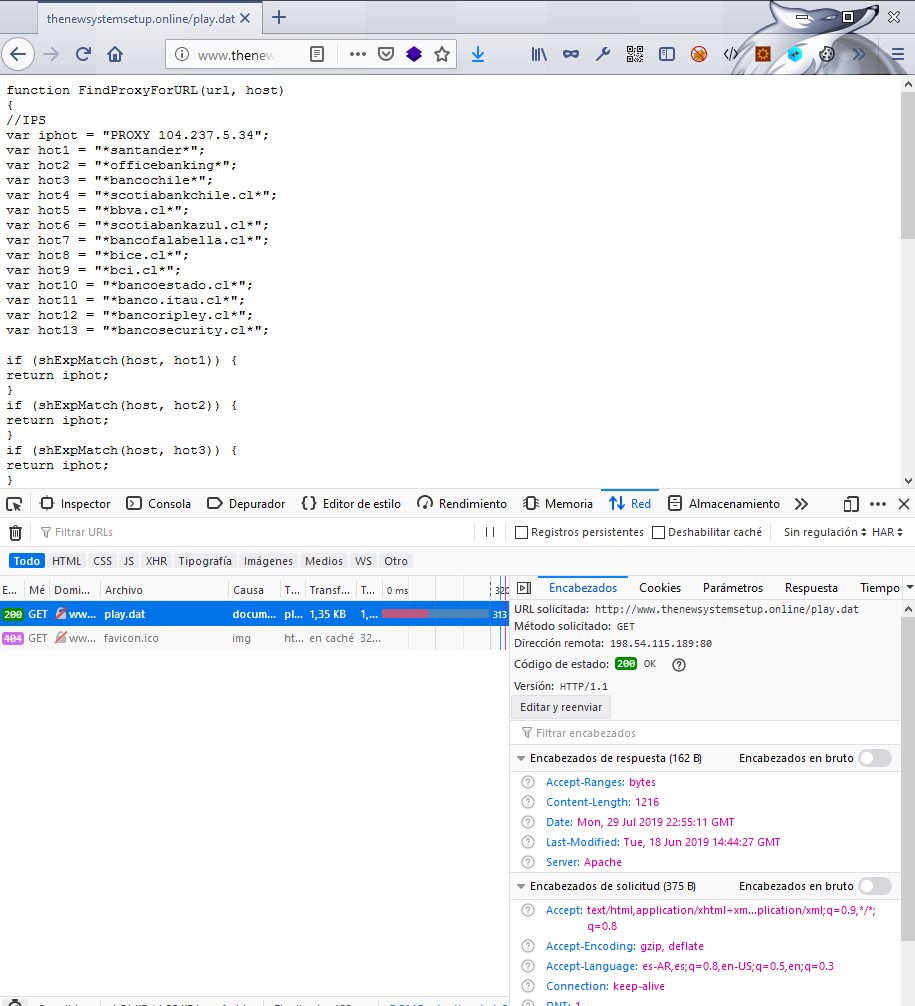
Task: Close the play.dat browser tab
Action: click(x=245, y=19)
